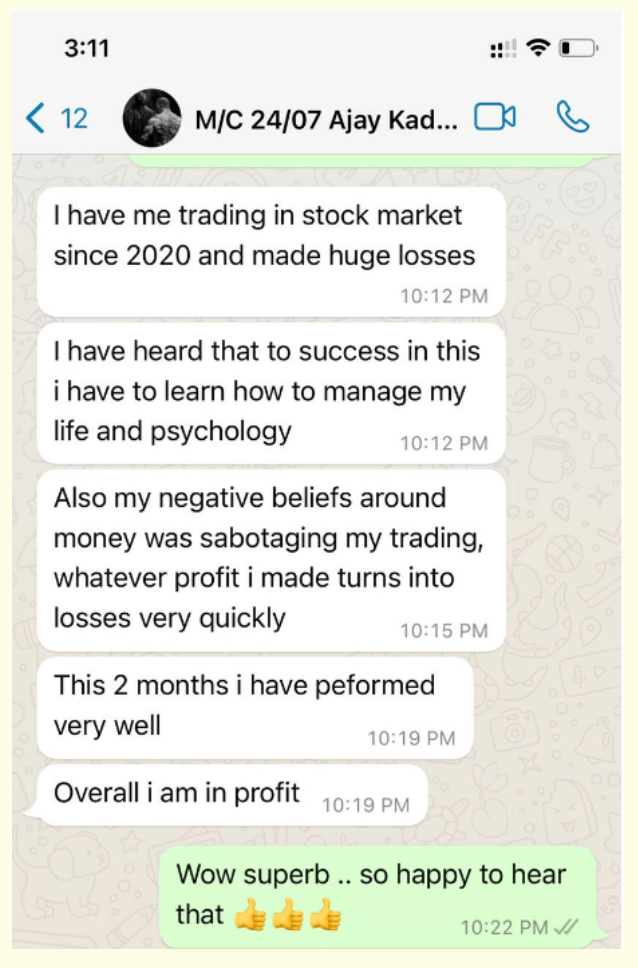Viewport: 638px width, 968px height.
Task: Start a video call
Action: [494, 118]
